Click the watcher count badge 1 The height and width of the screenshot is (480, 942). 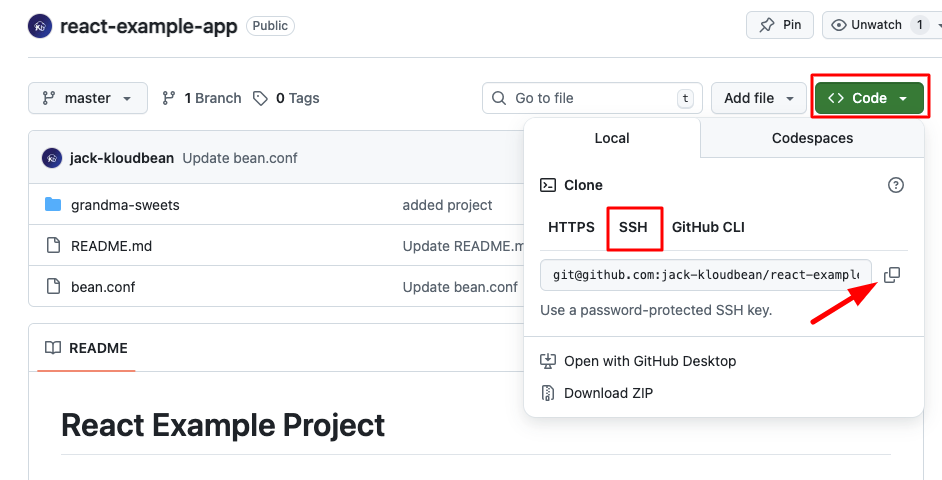(919, 25)
